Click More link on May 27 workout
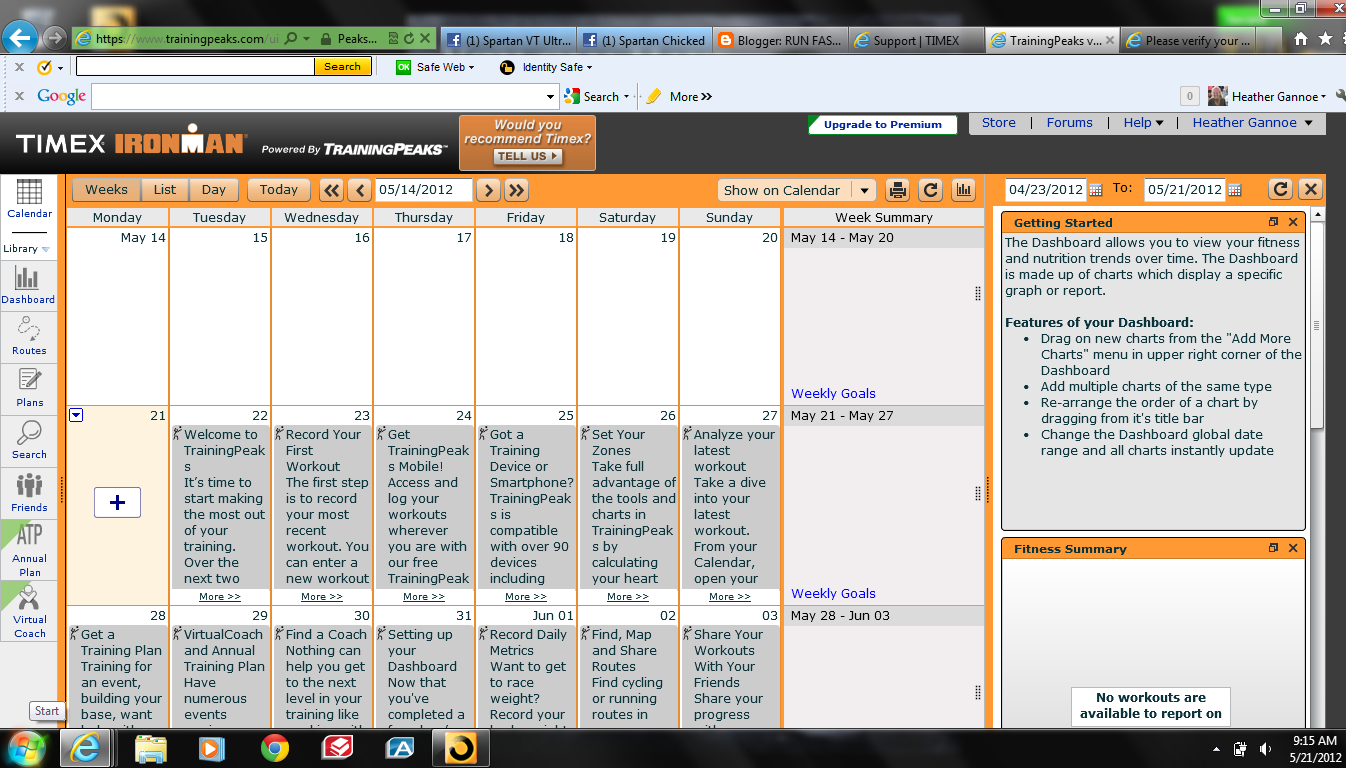The width and height of the screenshot is (1346, 770). pos(730,597)
